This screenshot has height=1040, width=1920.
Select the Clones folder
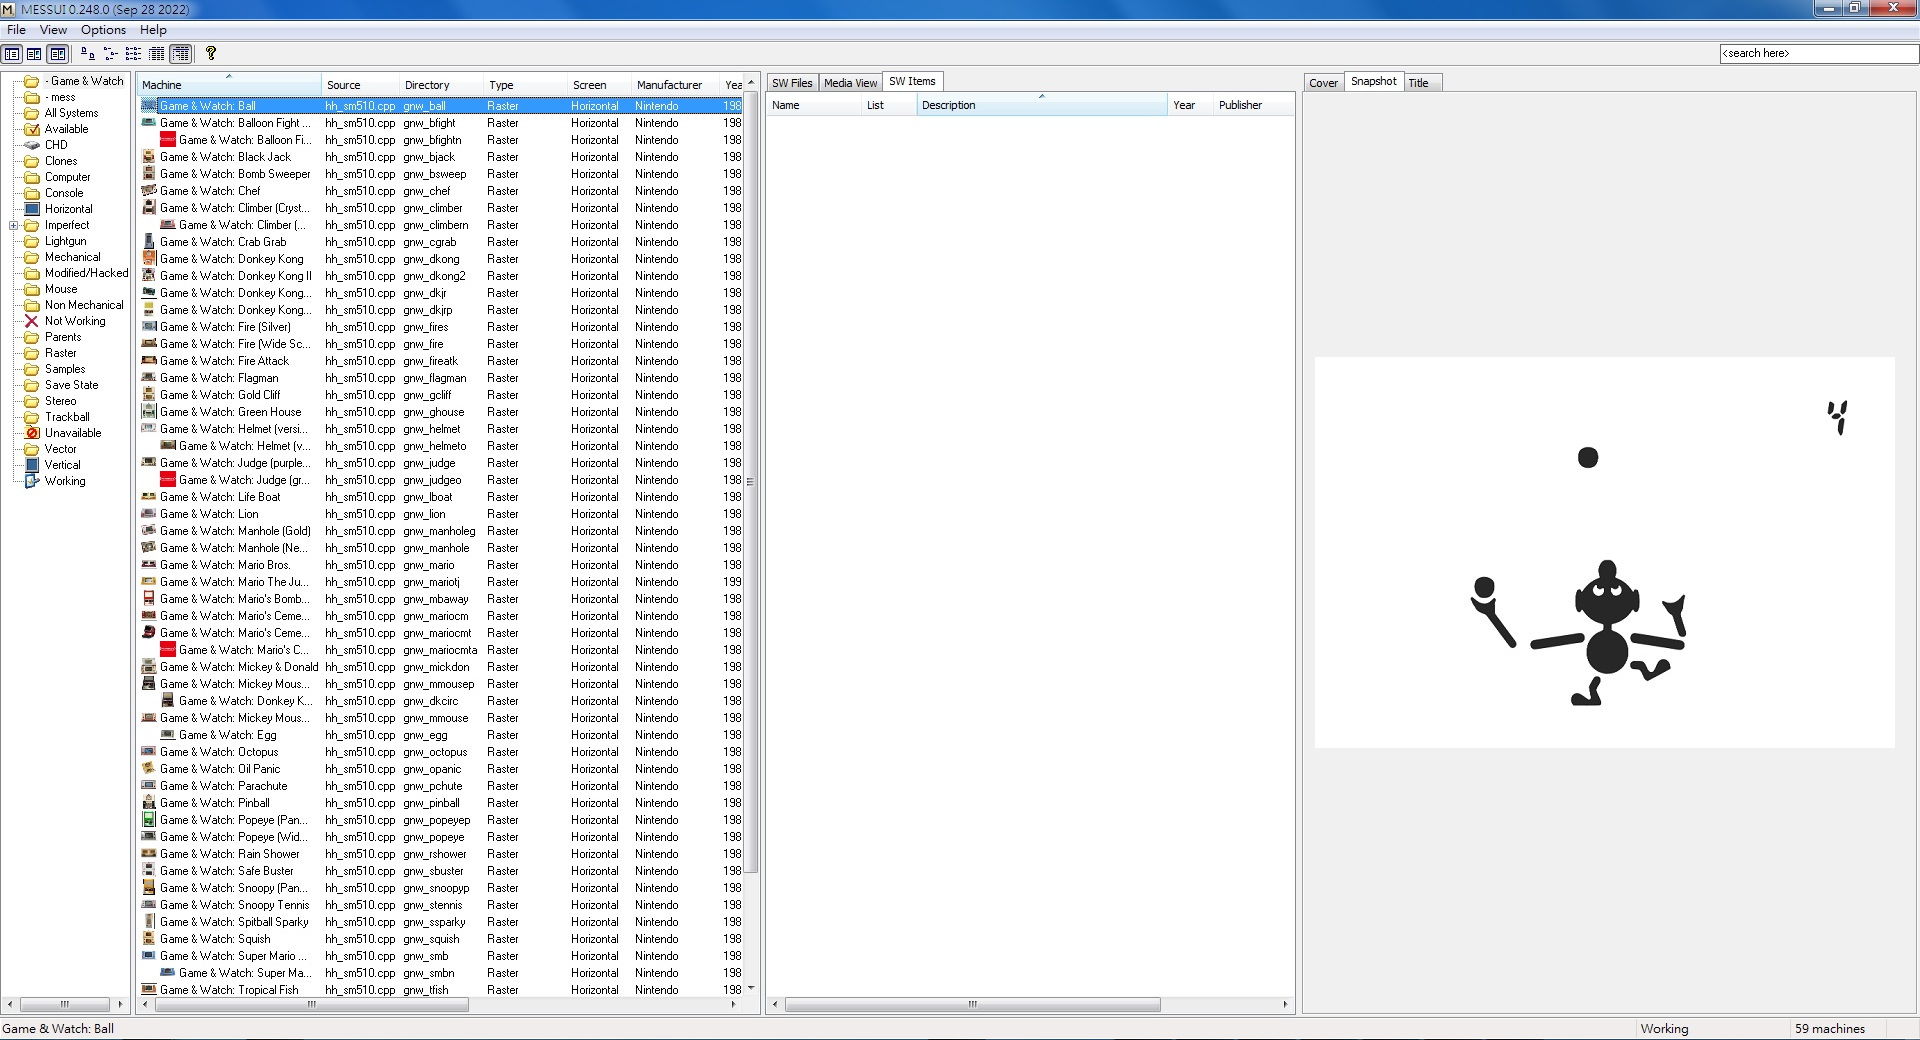click(51, 161)
